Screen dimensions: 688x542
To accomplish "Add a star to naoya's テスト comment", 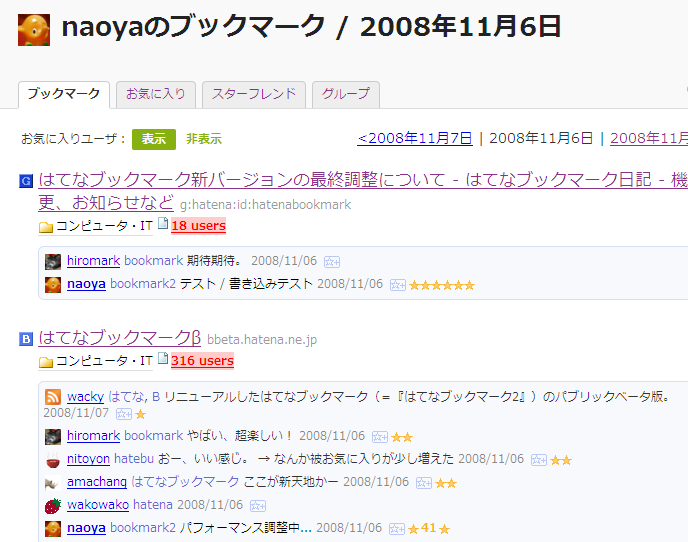I will point(398,285).
